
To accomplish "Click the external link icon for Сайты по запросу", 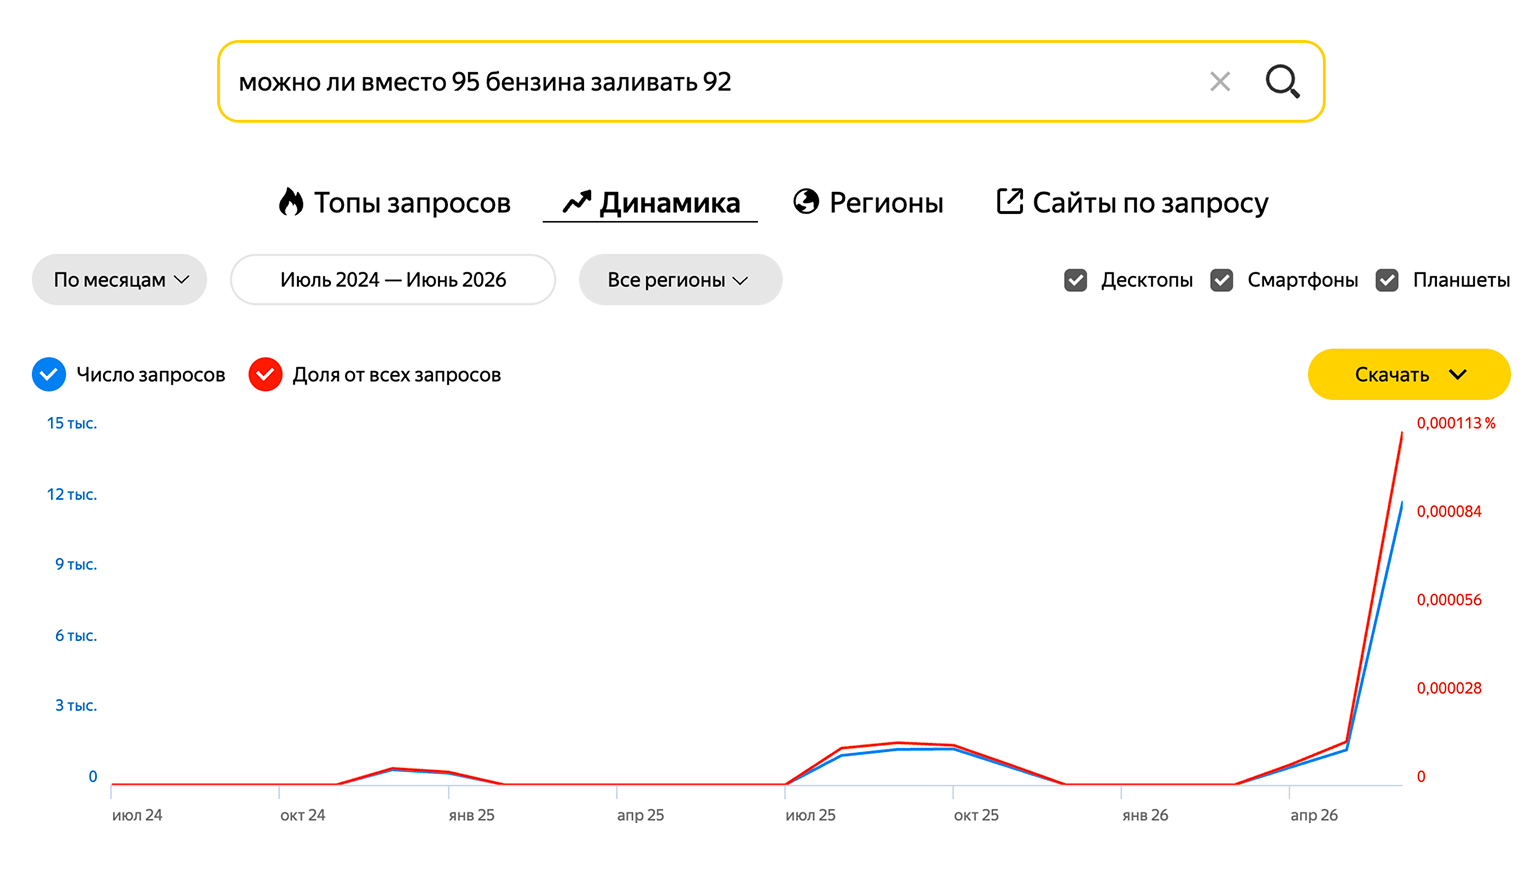I will [x=1010, y=201].
